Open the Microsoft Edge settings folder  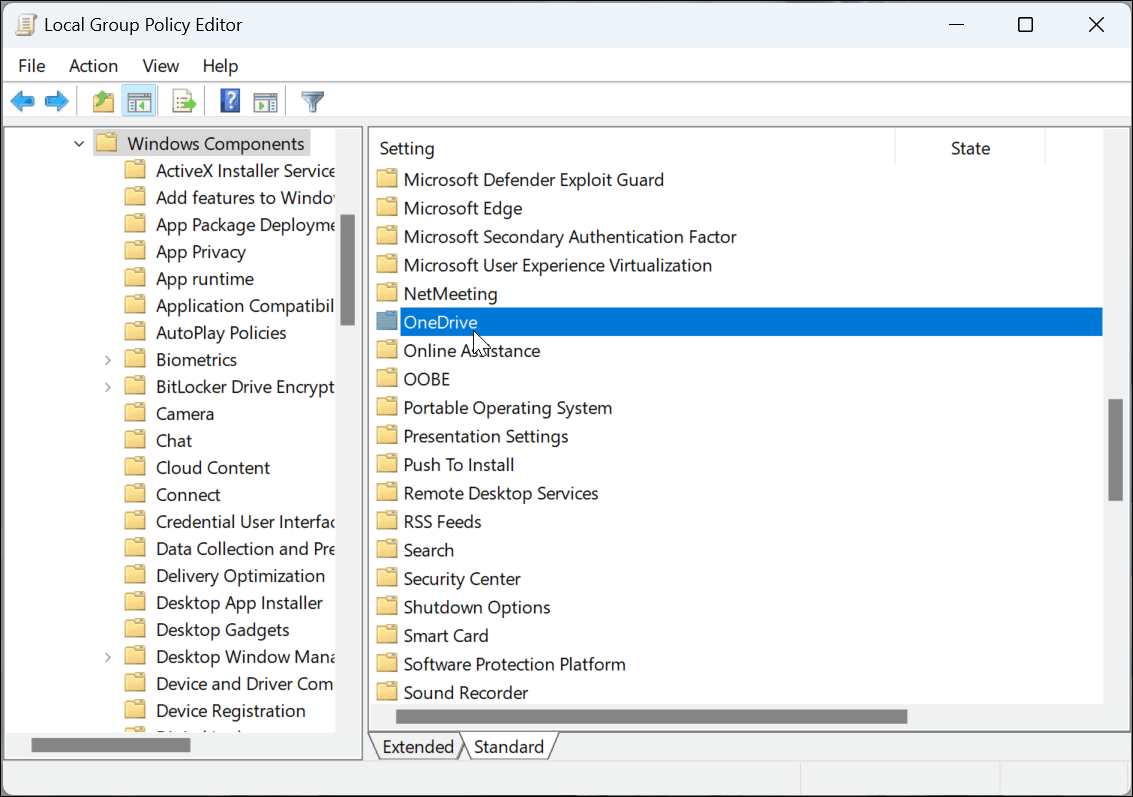coord(461,207)
